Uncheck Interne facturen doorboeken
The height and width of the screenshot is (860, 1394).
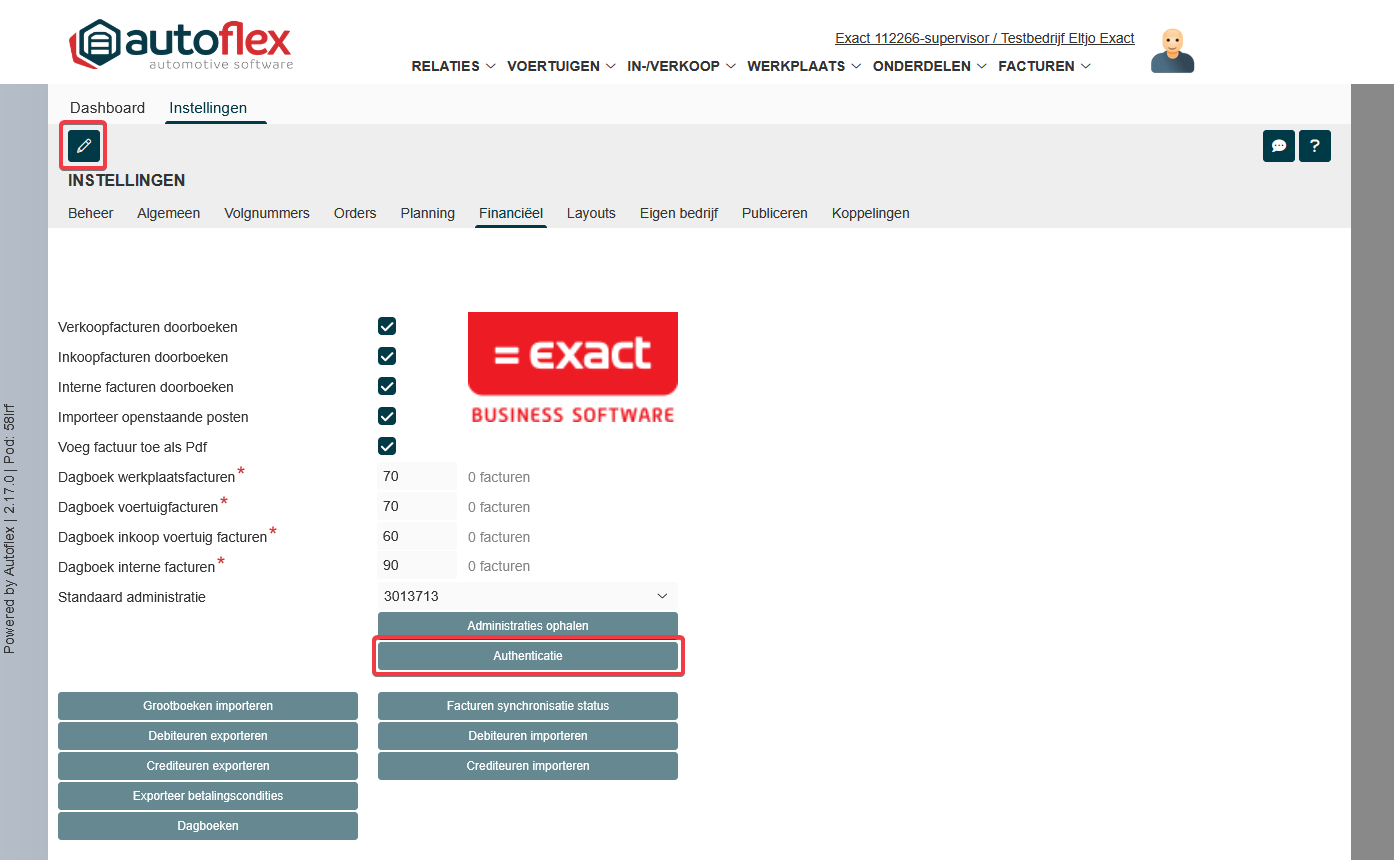pyautogui.click(x=387, y=387)
